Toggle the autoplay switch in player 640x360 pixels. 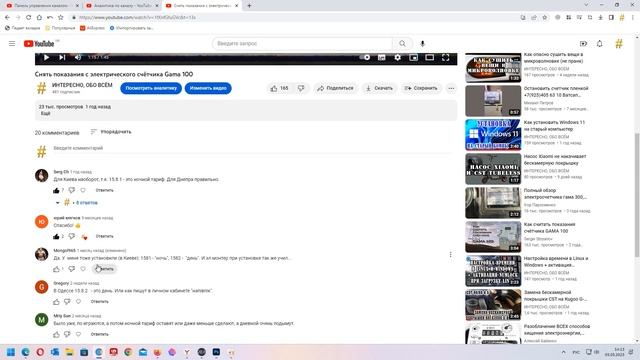click(x=365, y=58)
